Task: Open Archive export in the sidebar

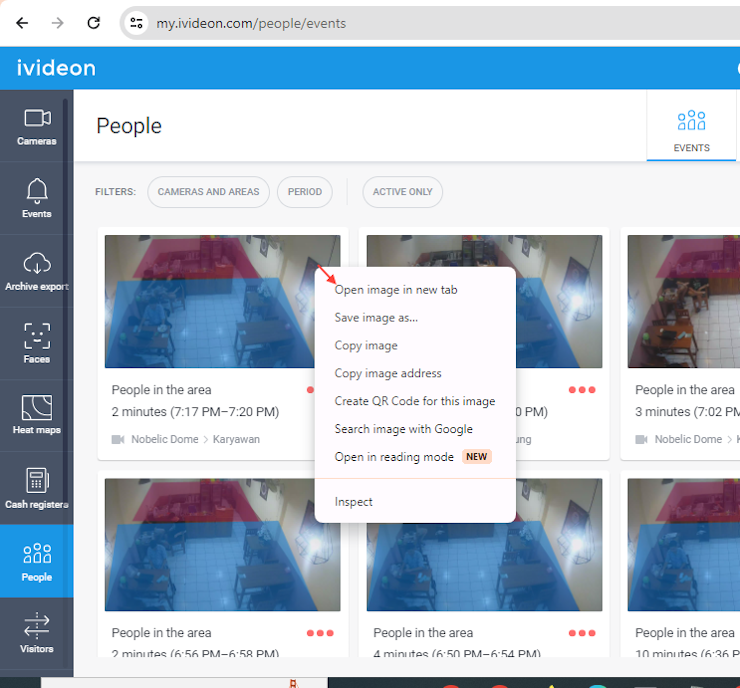Action: [37, 271]
